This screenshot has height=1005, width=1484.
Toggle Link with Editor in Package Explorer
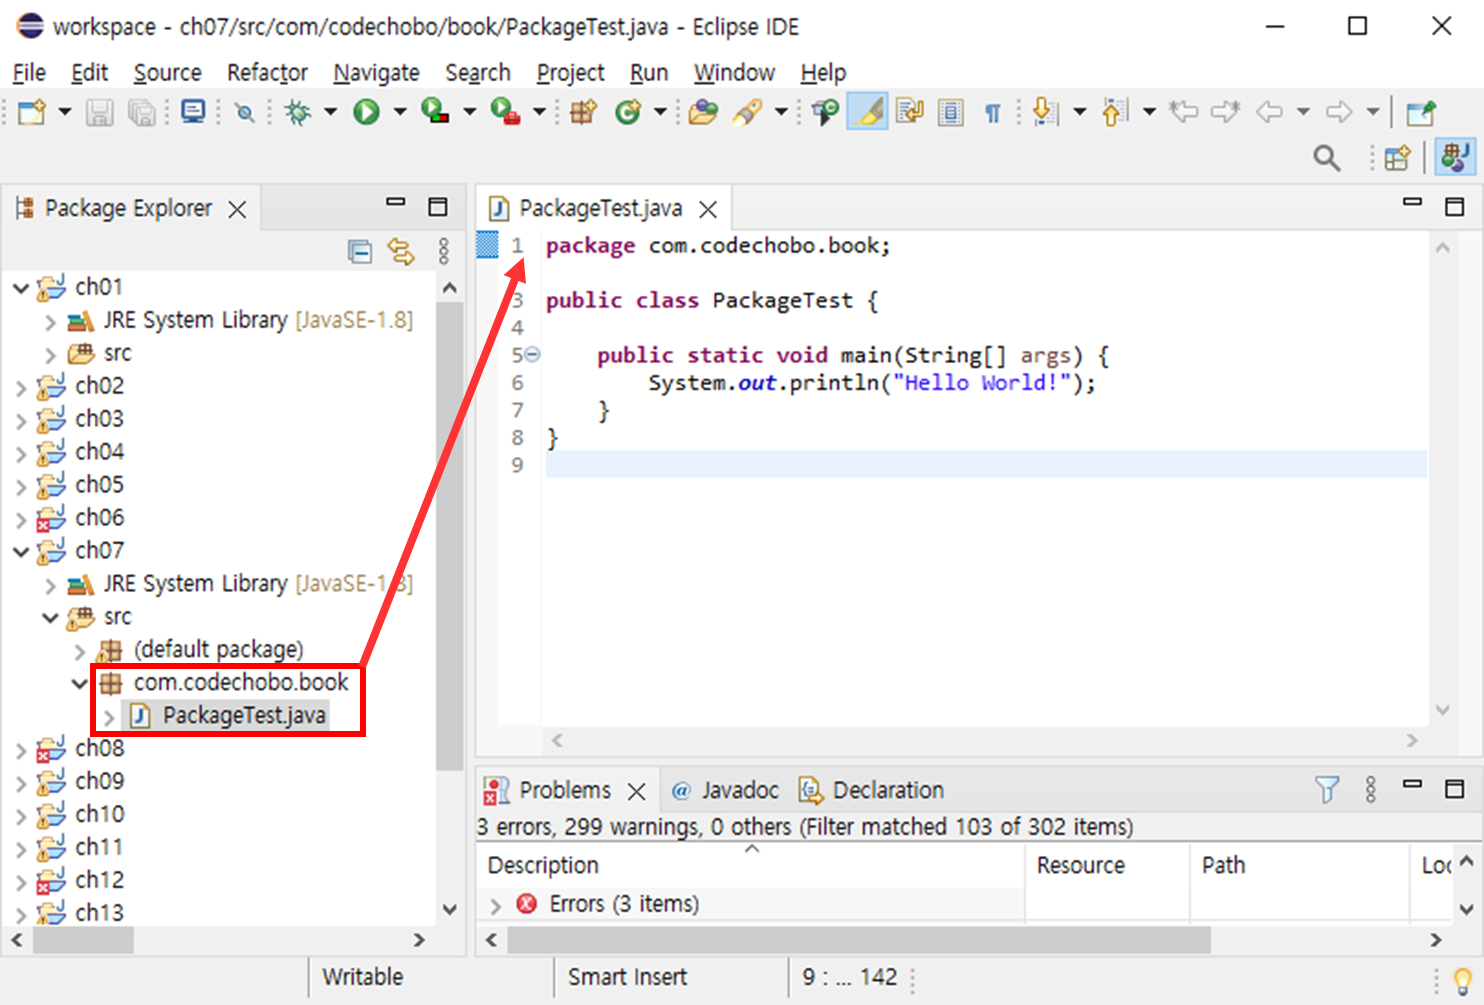pyautogui.click(x=401, y=252)
